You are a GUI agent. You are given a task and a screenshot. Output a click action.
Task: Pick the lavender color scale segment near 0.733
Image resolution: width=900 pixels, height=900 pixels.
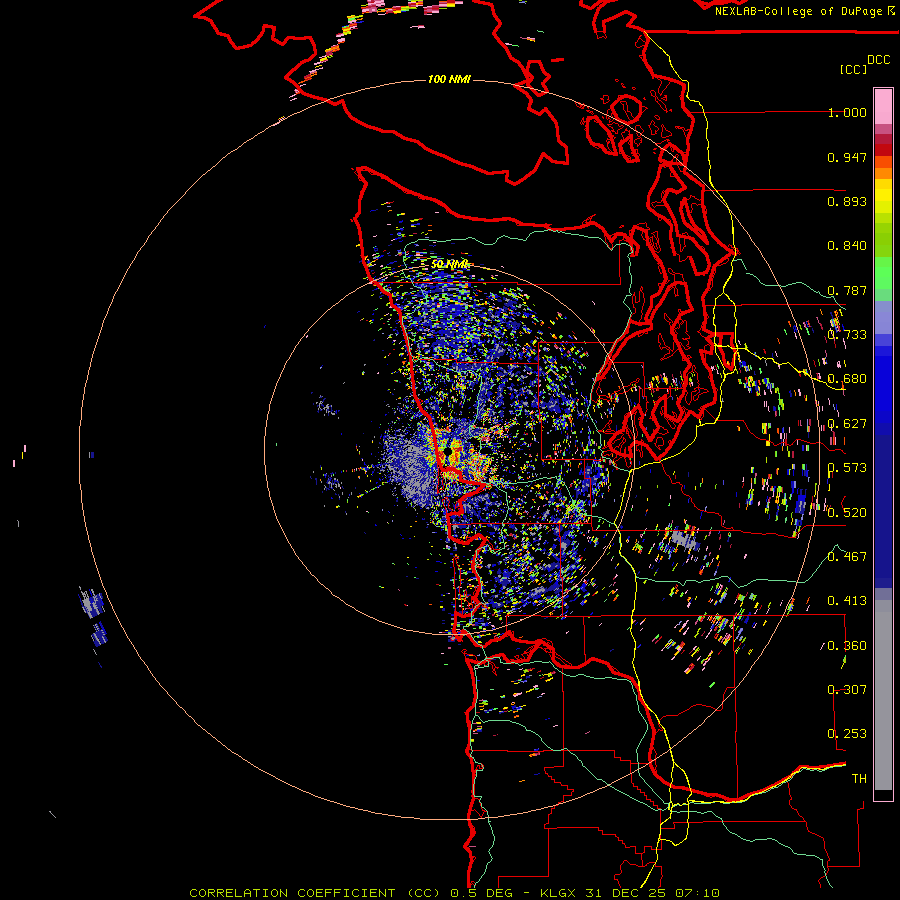pyautogui.click(x=883, y=317)
